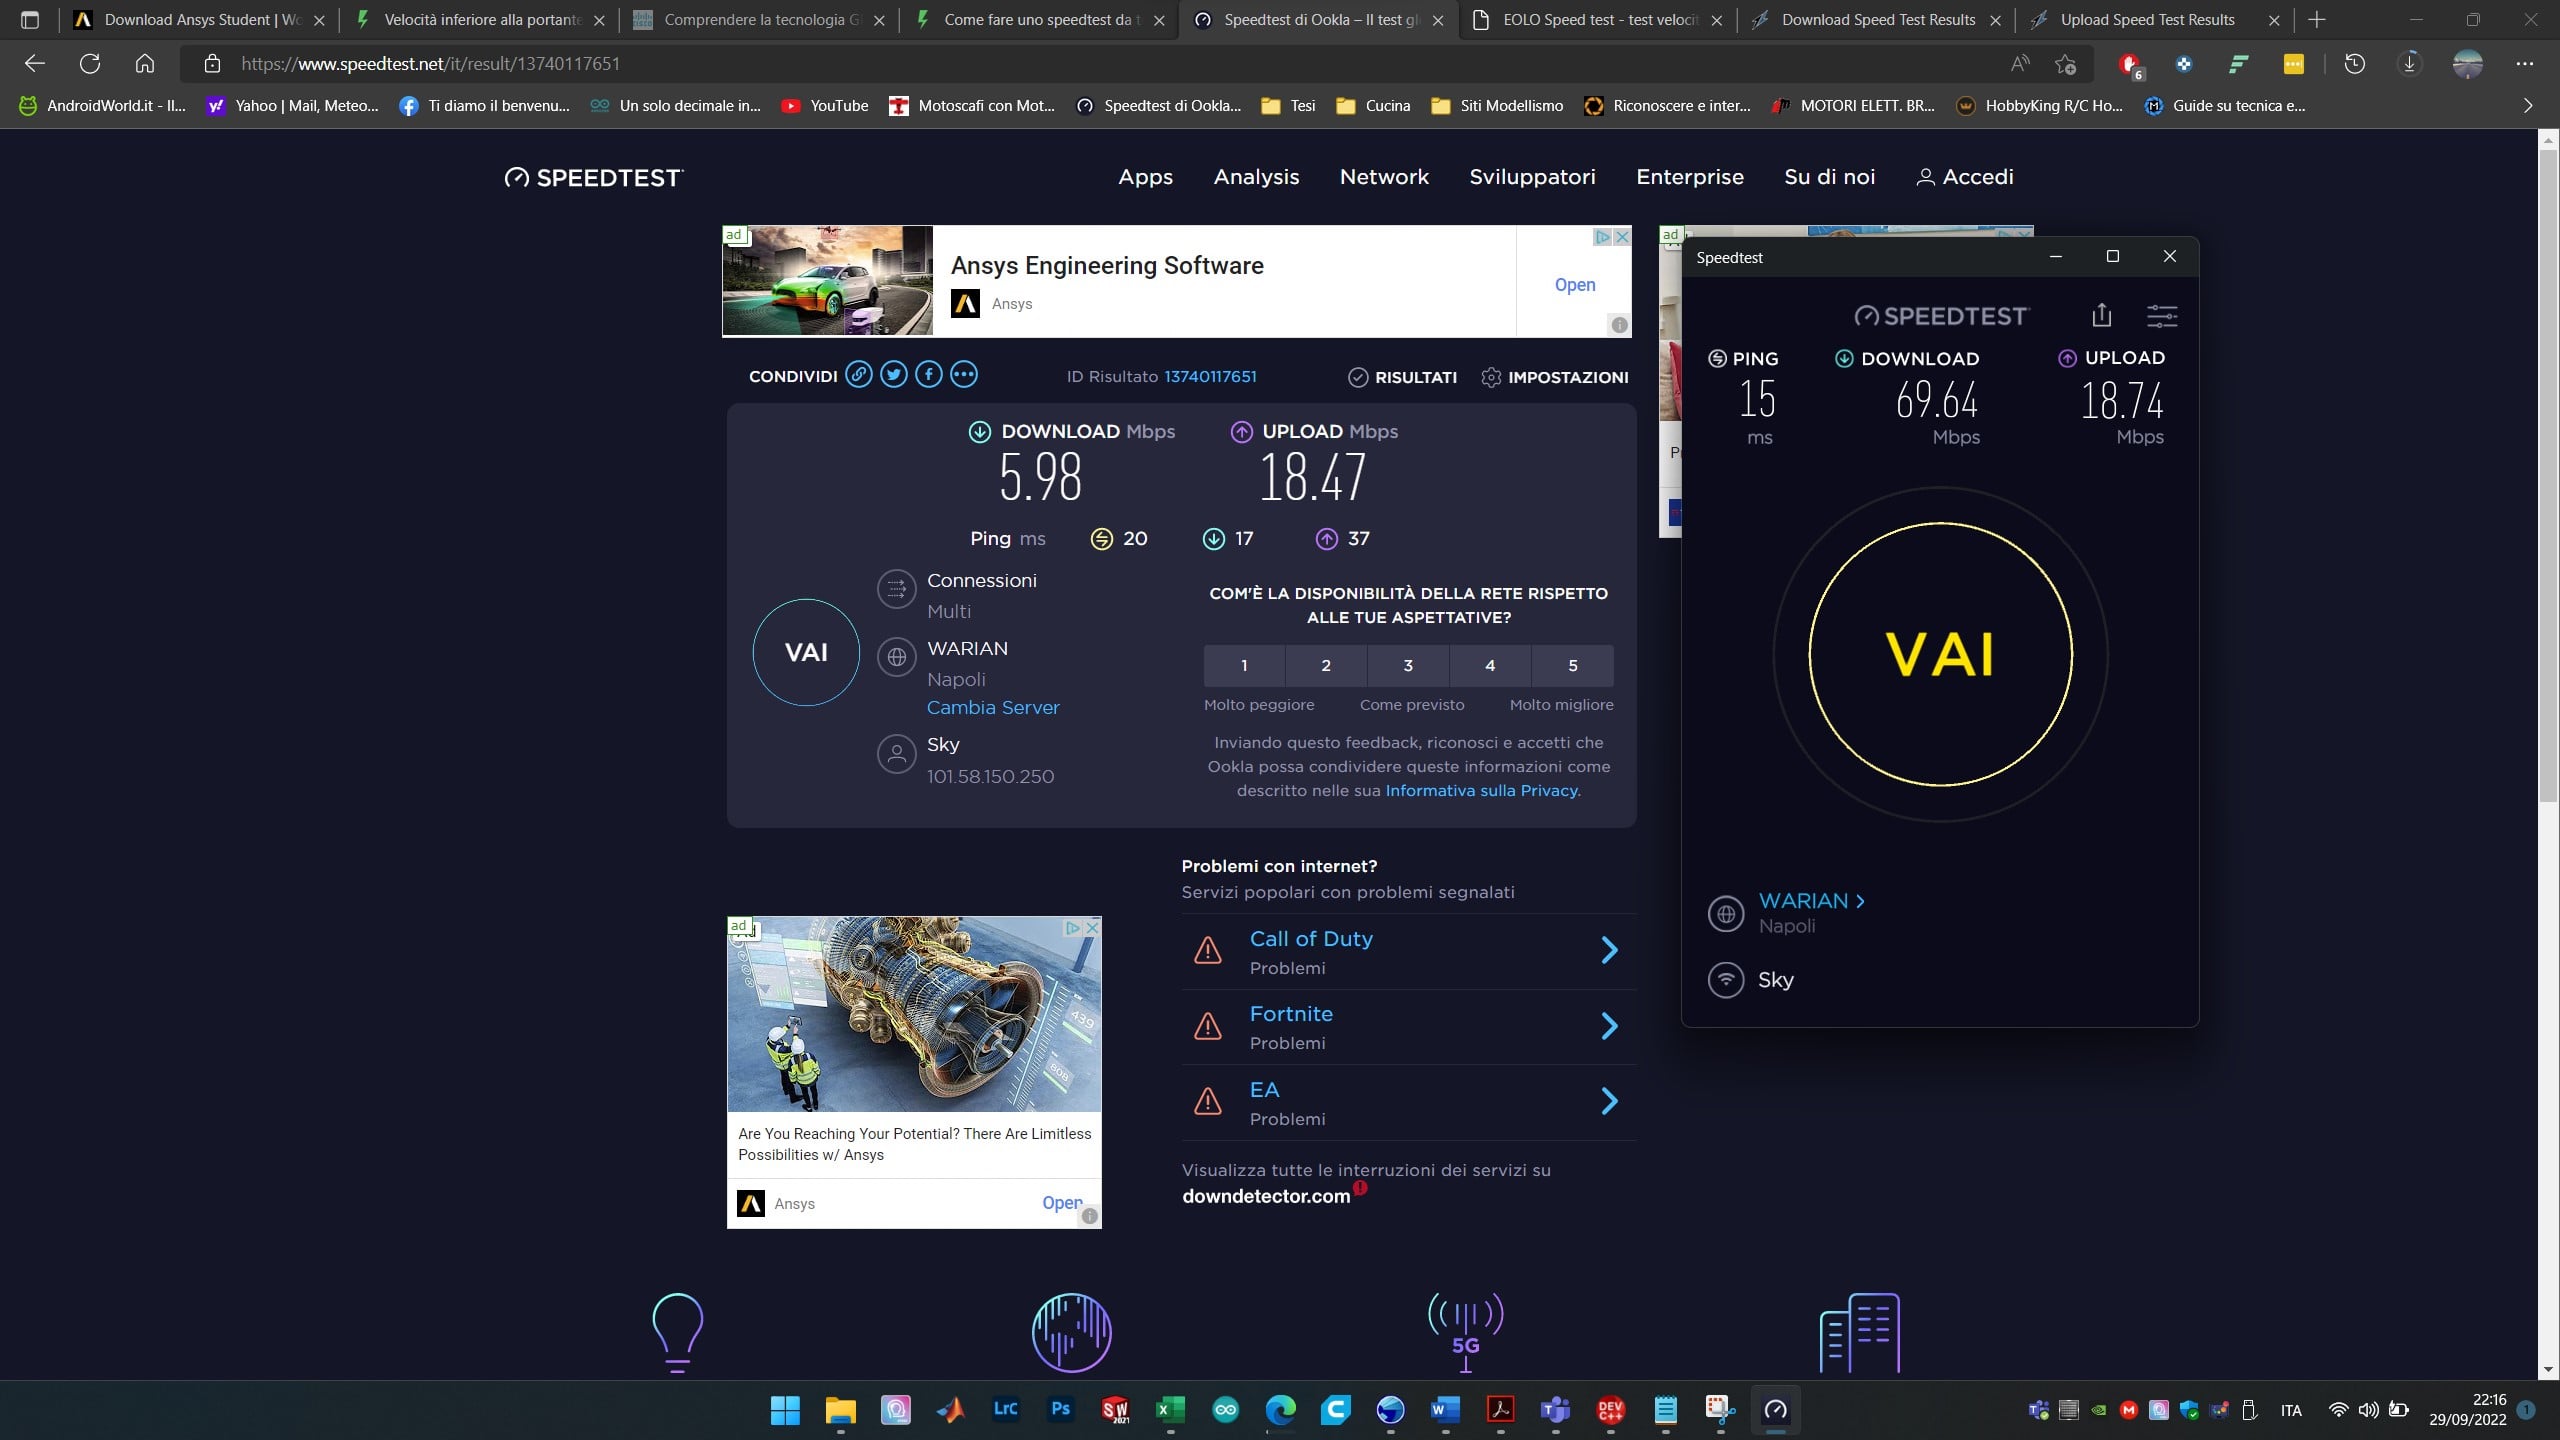Open IMPOSTAZIONI settings
The height and width of the screenshot is (1440, 2560).
coord(1554,377)
